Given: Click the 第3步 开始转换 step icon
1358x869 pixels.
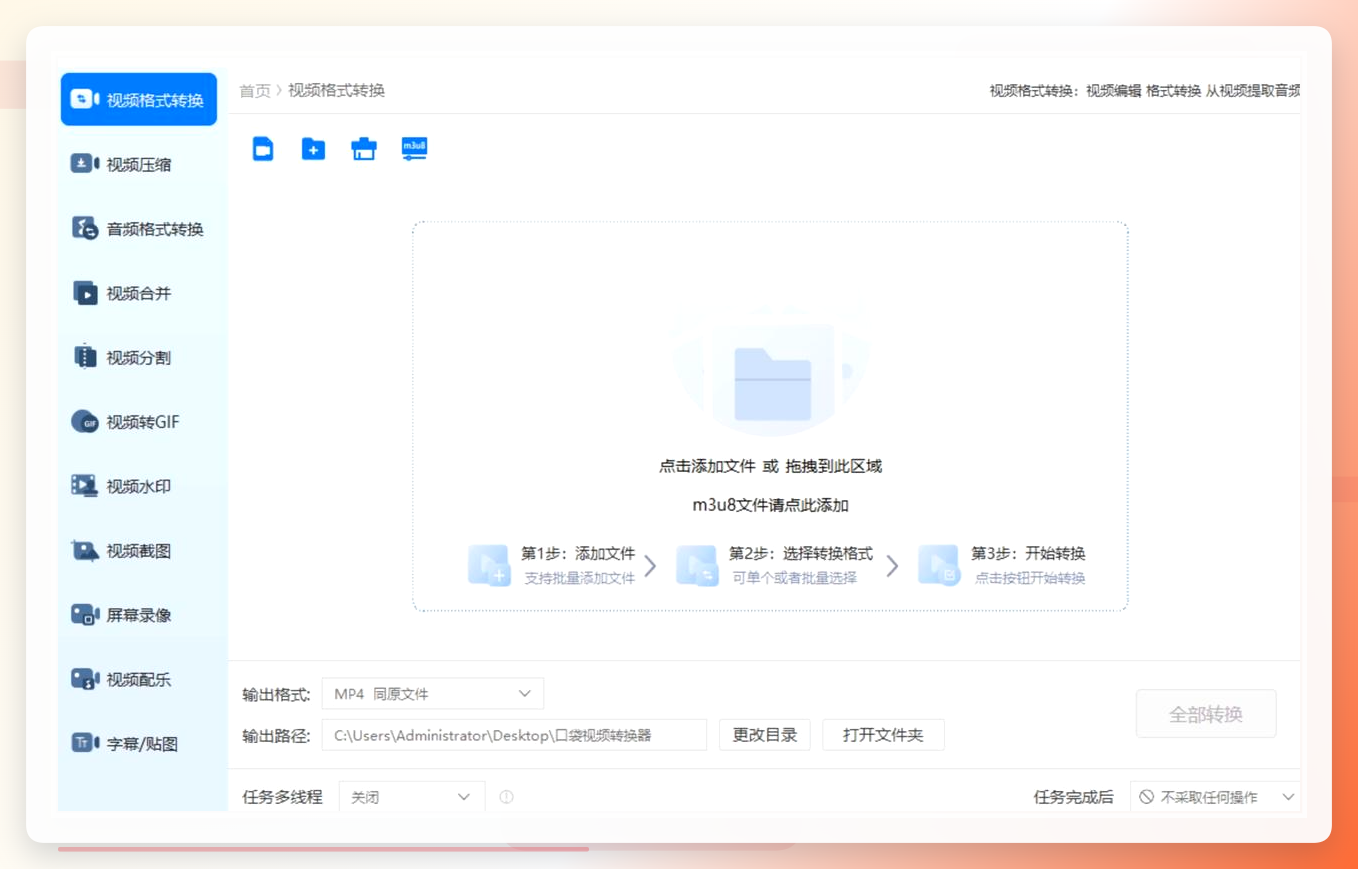Looking at the screenshot, I should click(939, 565).
